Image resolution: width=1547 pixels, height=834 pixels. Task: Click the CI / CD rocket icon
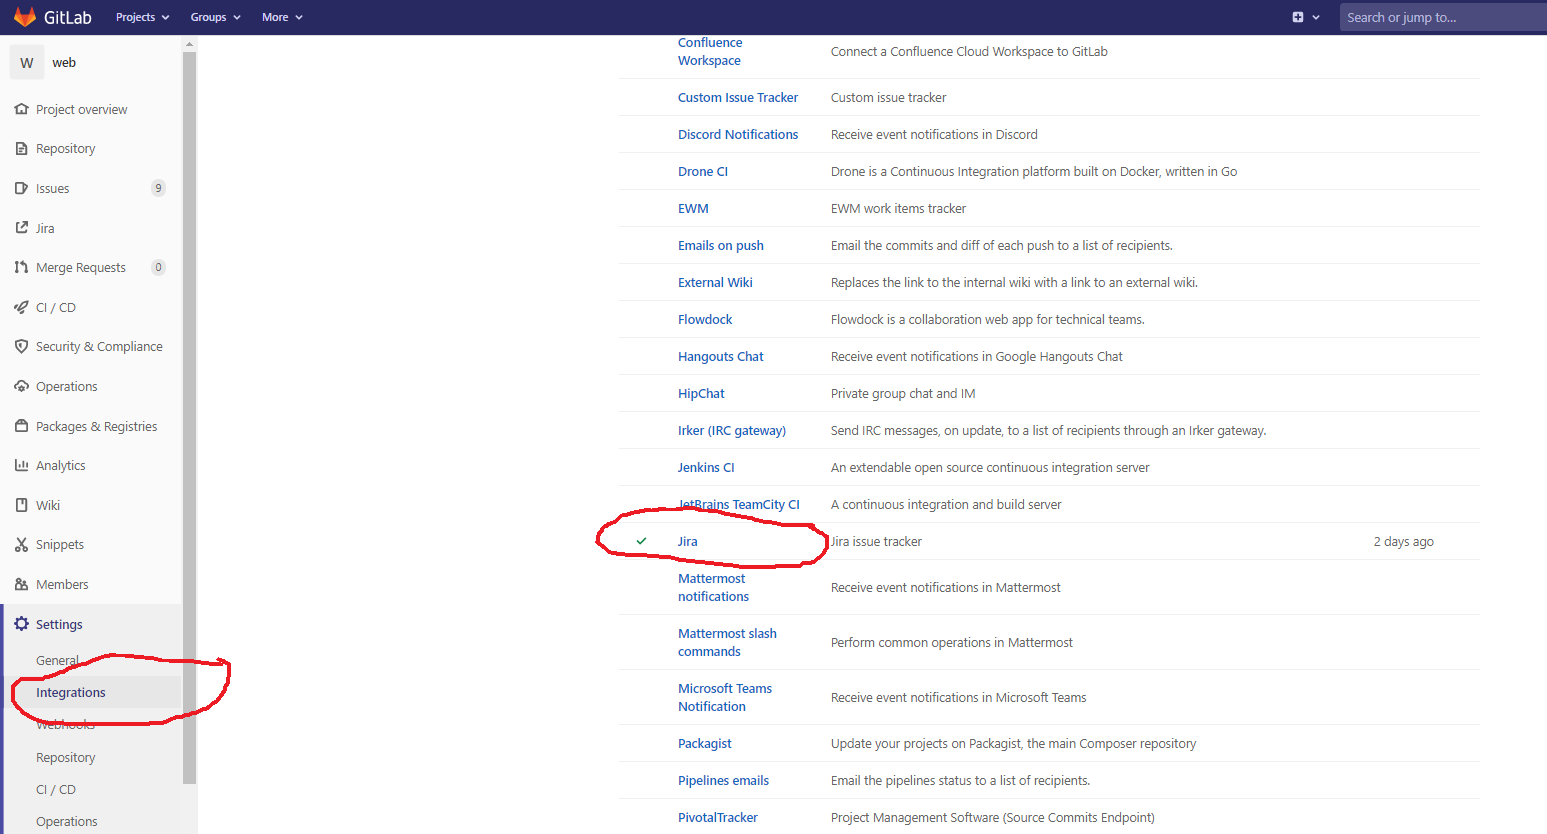(x=21, y=307)
